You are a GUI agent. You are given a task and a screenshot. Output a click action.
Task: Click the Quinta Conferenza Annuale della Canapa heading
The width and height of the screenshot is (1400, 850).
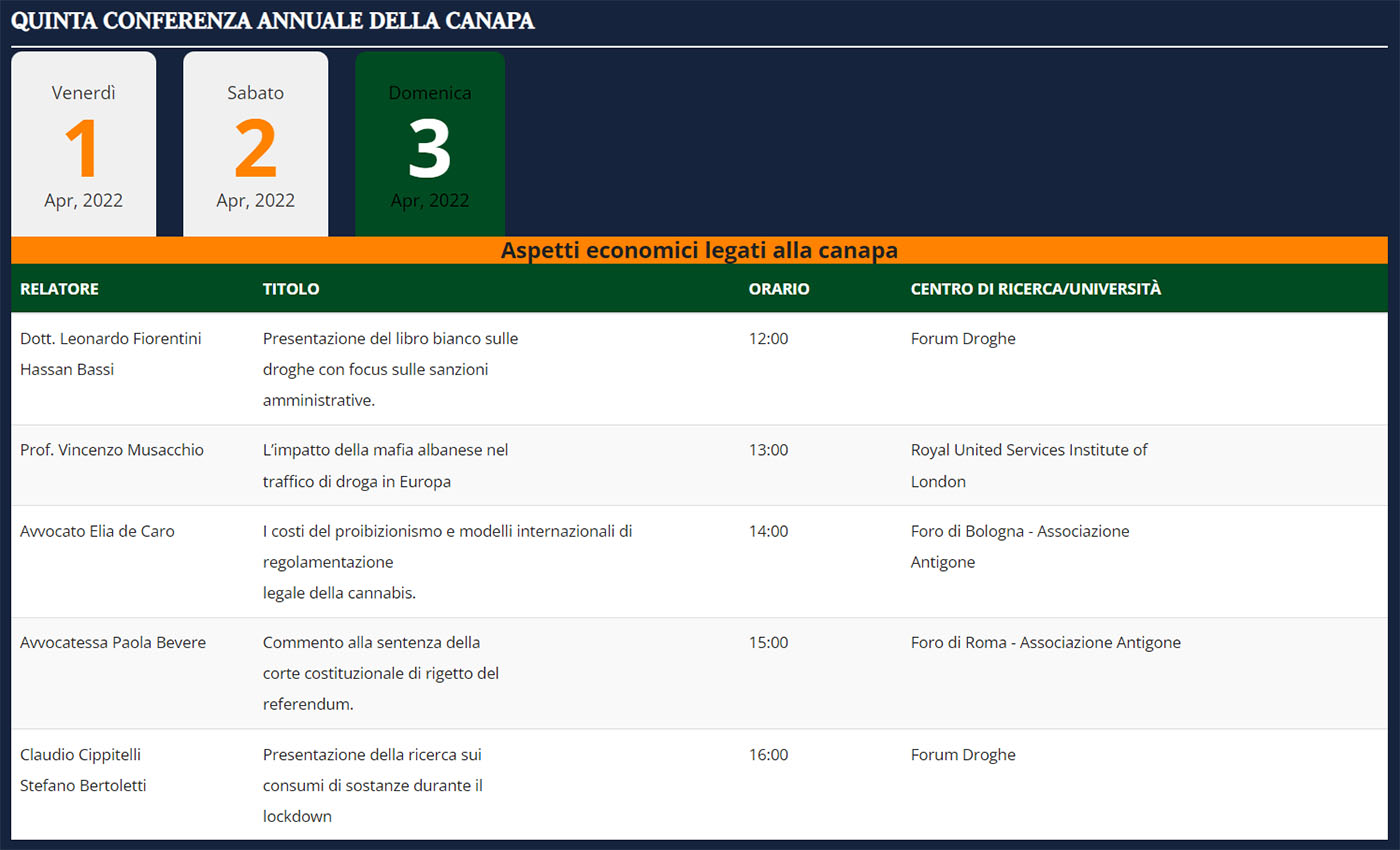(273, 22)
